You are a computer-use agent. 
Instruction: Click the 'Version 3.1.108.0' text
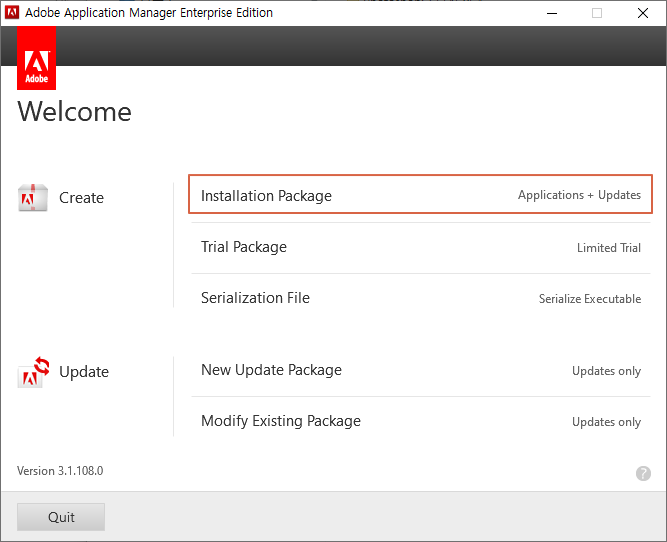[x=60, y=471]
